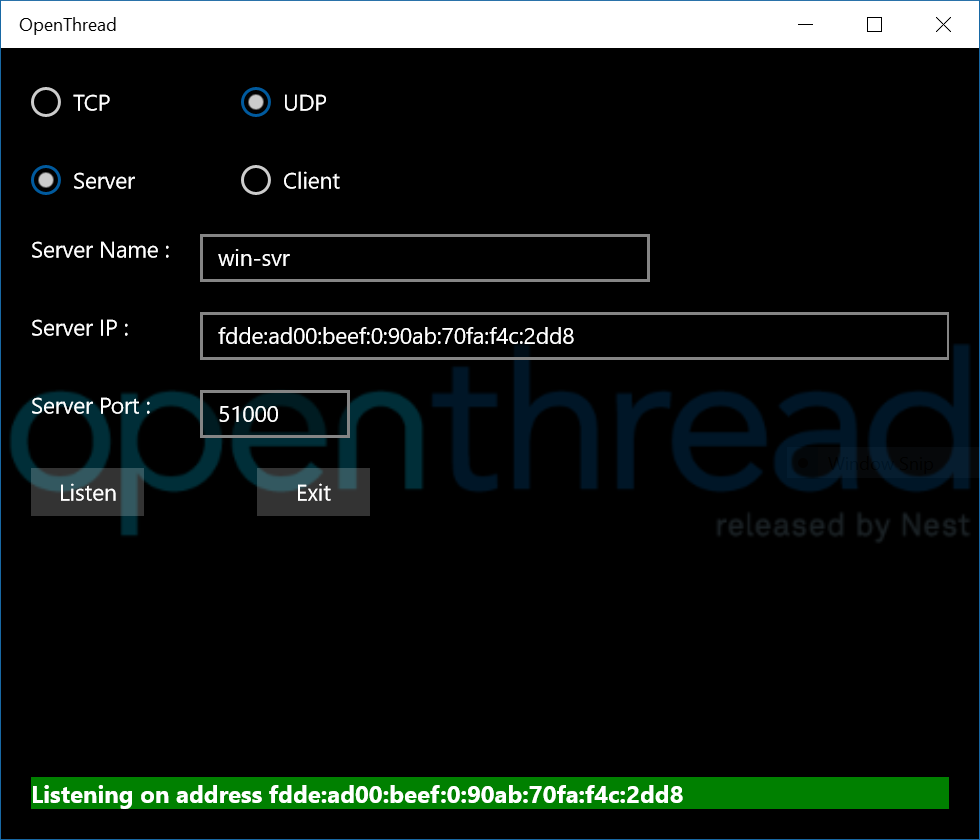980x840 pixels.
Task: Click the Server Port label
Action: click(91, 406)
